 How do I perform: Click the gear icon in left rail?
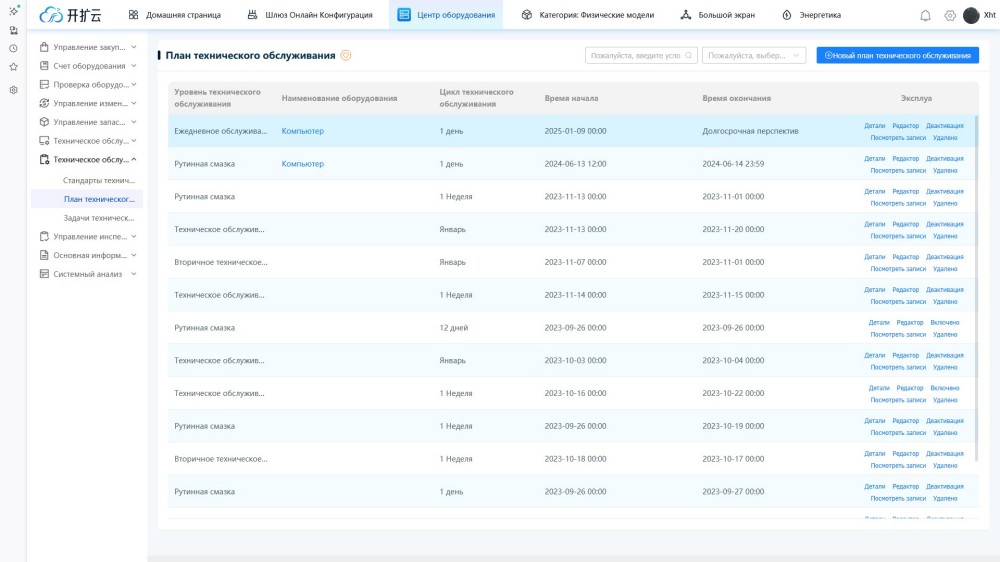13,90
